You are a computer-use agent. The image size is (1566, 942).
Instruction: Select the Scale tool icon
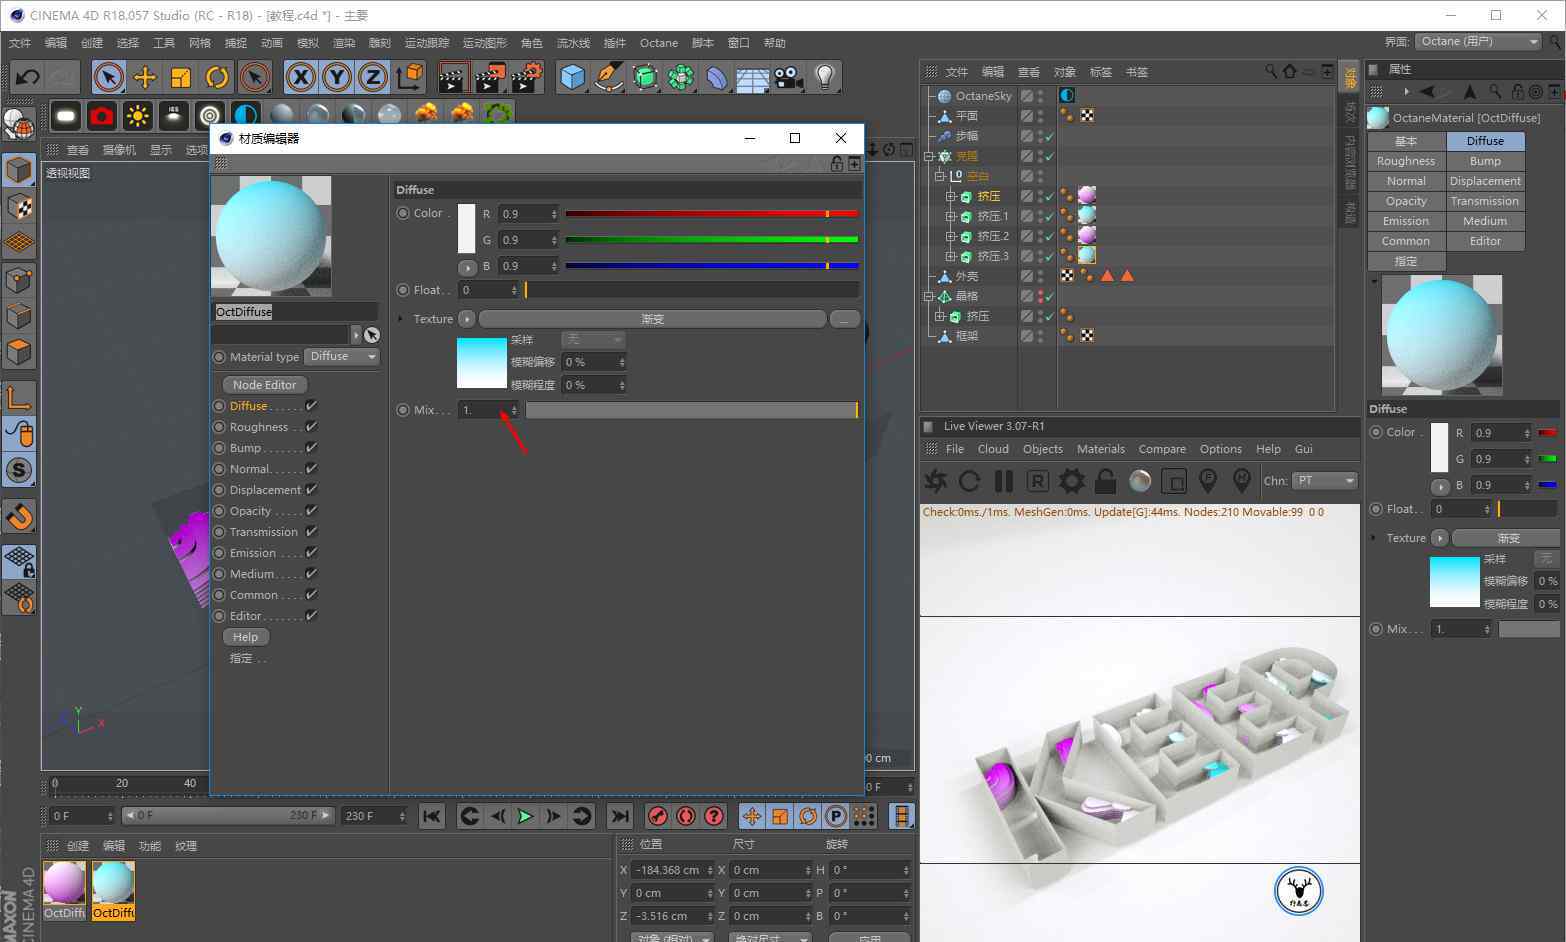point(181,77)
